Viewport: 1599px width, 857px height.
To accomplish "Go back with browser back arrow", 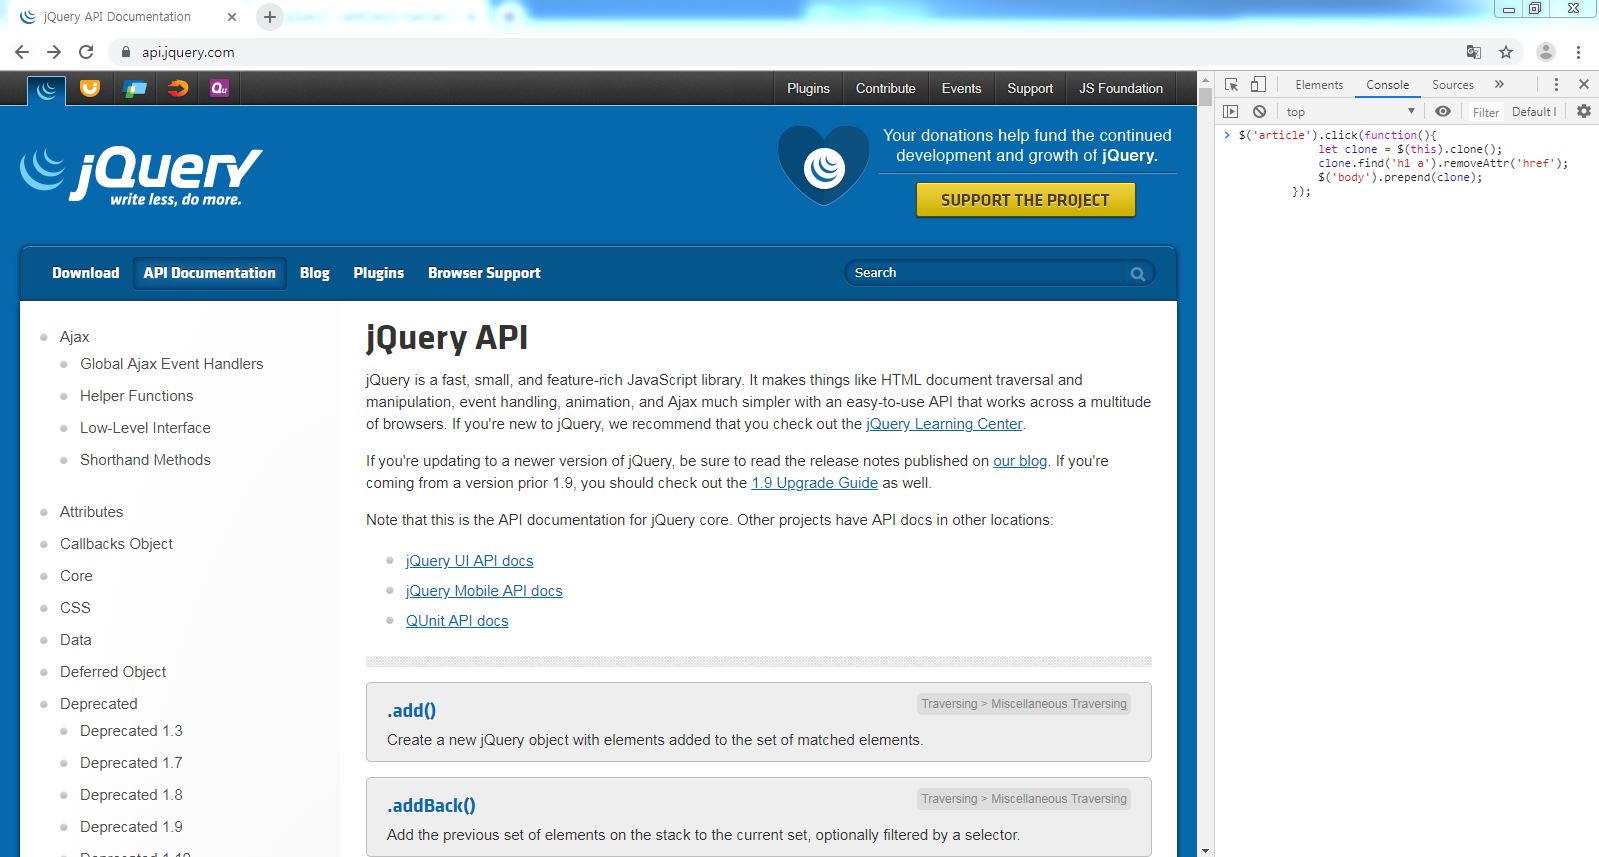I will tap(22, 52).
